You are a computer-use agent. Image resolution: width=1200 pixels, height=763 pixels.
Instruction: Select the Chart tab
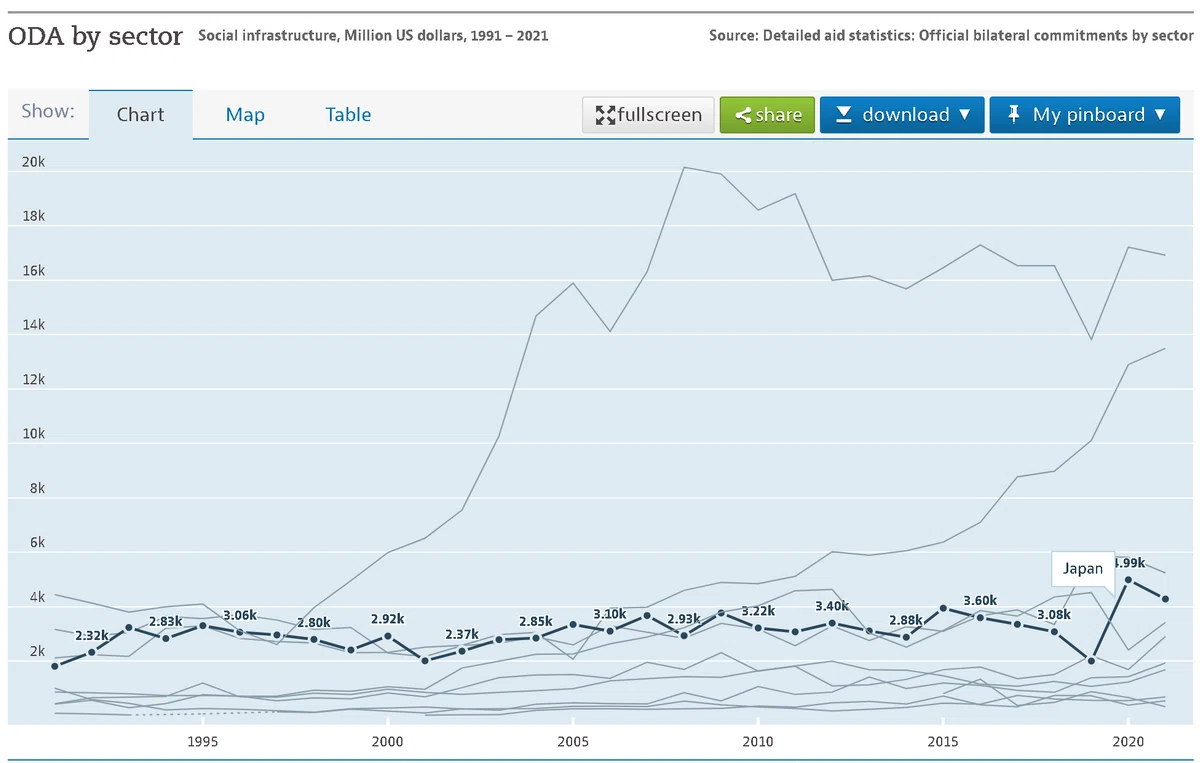tap(140, 115)
